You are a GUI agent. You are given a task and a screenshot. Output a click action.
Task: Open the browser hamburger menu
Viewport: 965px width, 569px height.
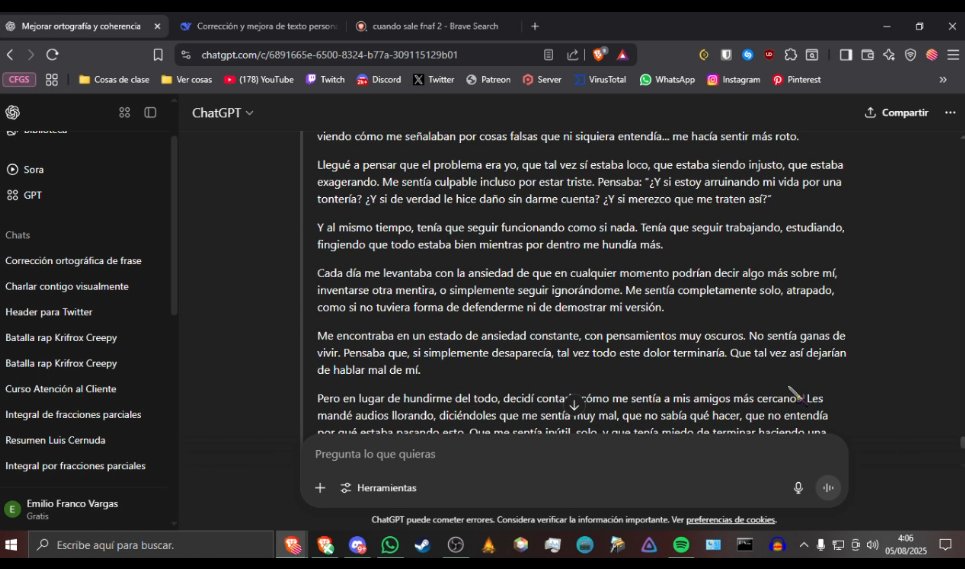[x=953, y=55]
